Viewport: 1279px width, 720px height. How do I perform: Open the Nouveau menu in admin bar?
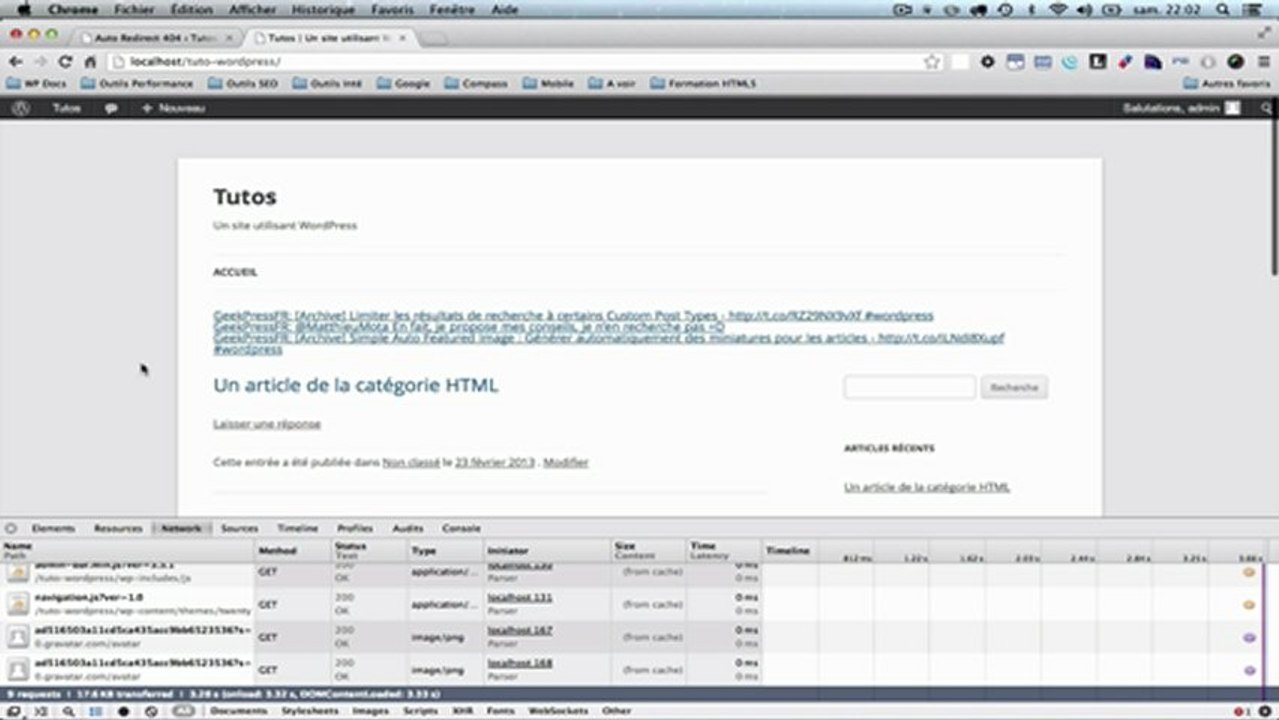tap(173, 108)
